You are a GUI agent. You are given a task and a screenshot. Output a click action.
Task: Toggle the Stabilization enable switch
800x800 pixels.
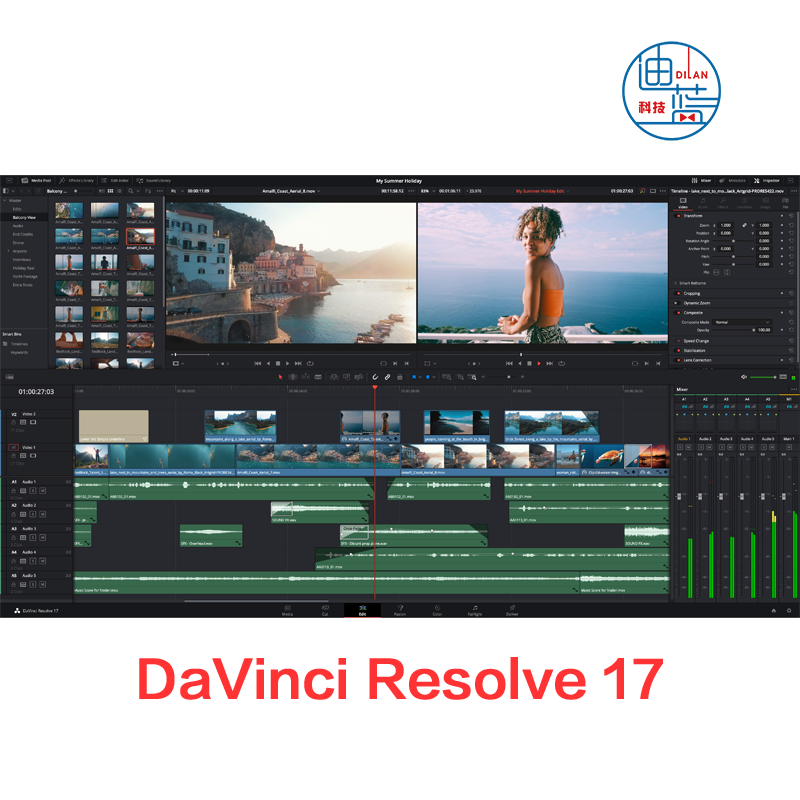pos(678,351)
